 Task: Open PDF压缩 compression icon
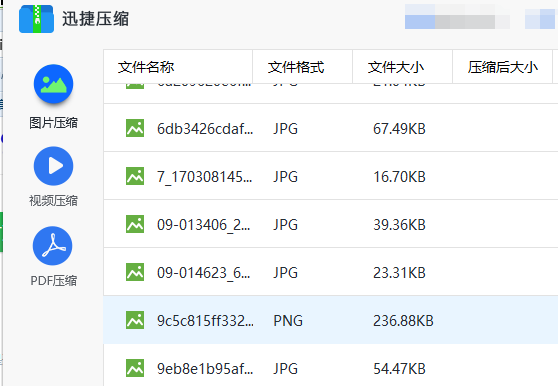[53, 246]
